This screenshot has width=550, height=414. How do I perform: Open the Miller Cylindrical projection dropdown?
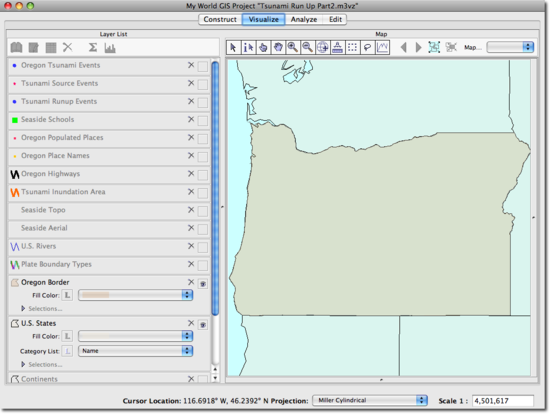[370, 400]
